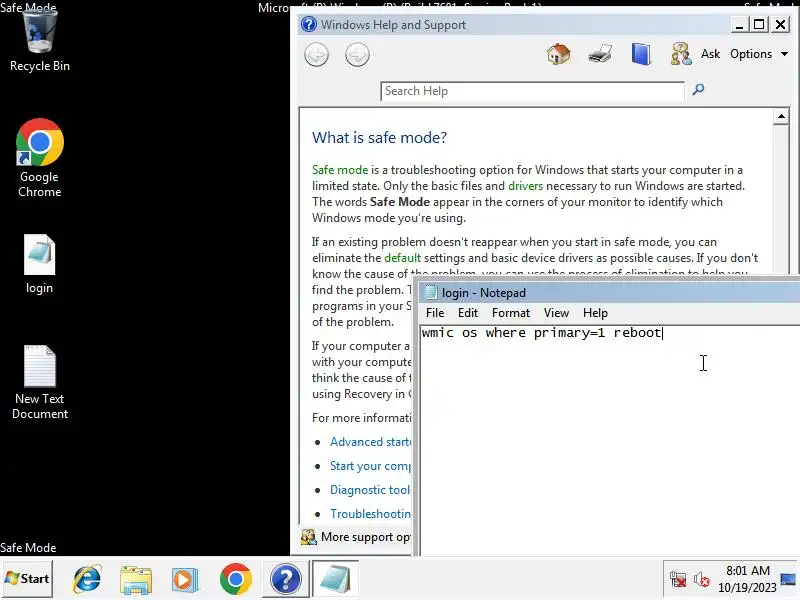The height and width of the screenshot is (600, 800).
Task: Maximize the Windows Help and Support window
Action: pos(759,24)
